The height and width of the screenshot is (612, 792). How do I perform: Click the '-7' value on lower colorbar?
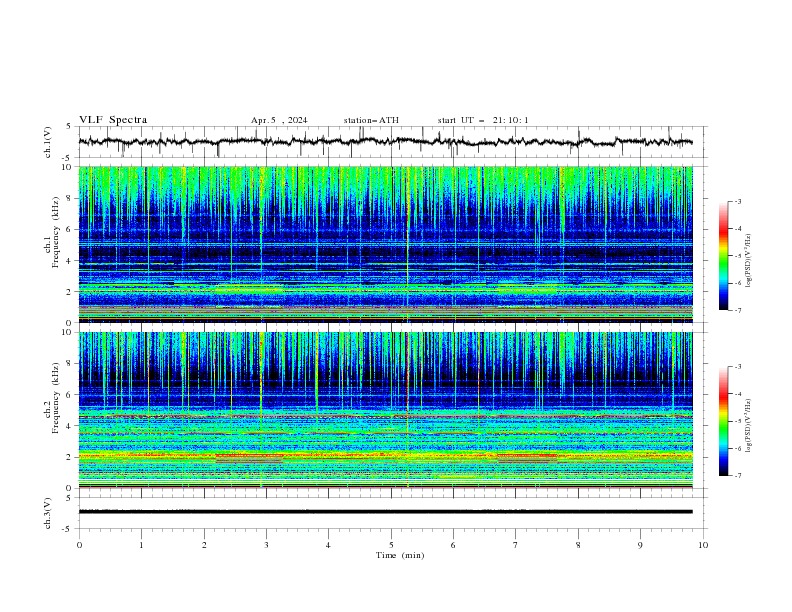(x=737, y=475)
